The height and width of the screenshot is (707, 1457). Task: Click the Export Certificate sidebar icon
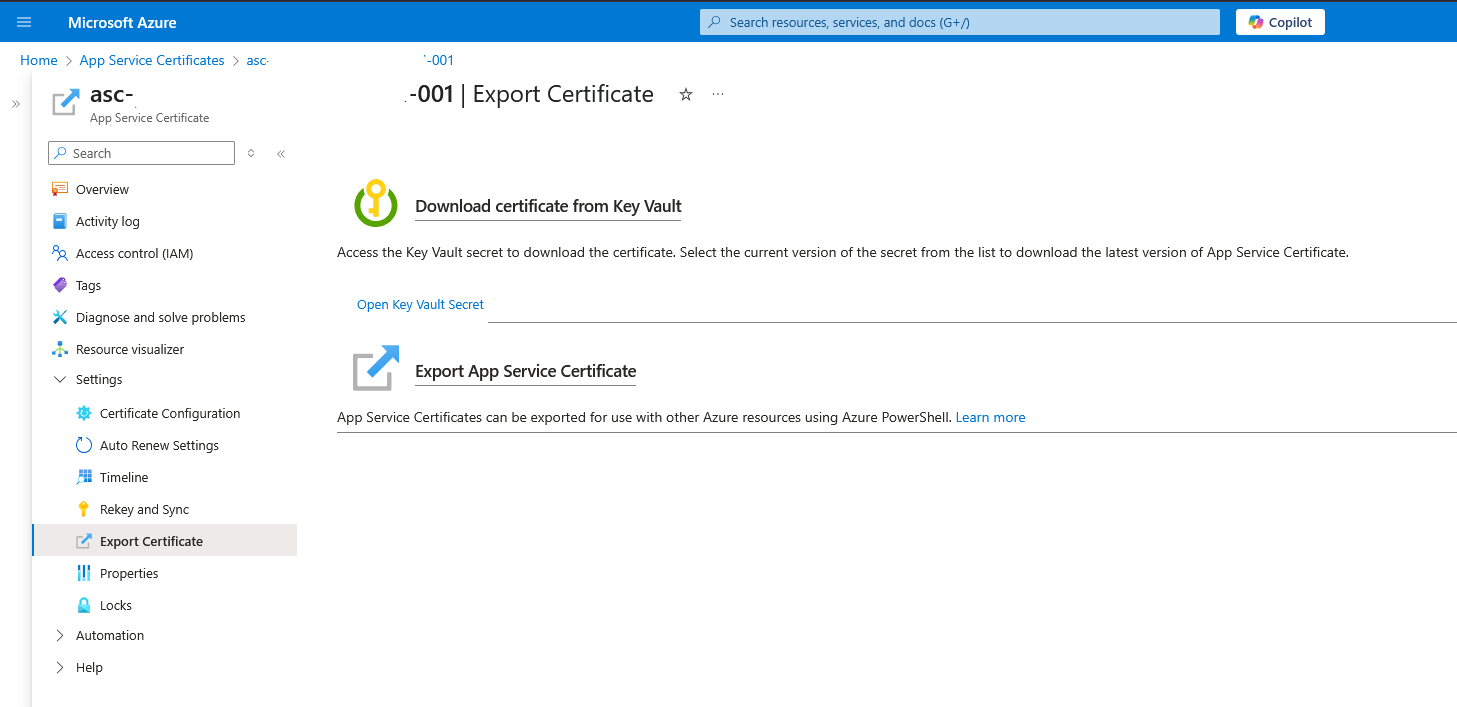[84, 541]
